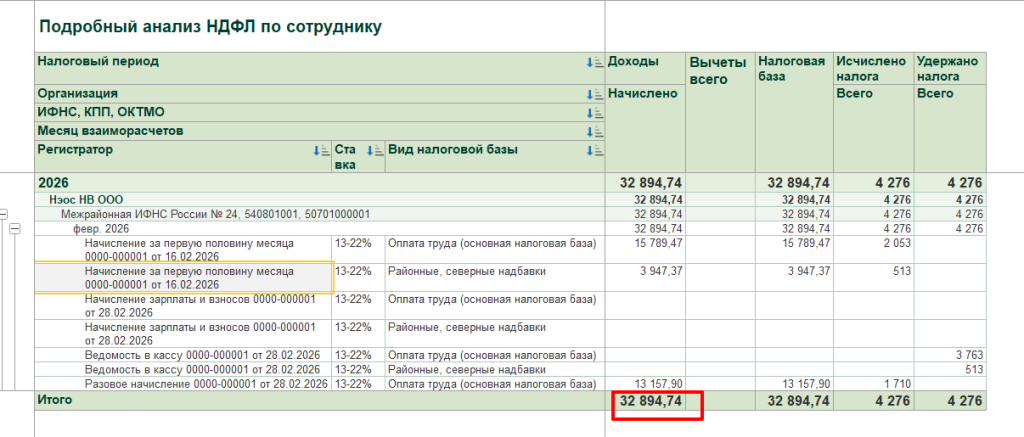The height and width of the screenshot is (437, 1024).
Task: Open Разовое начисление 0000-000001 document
Action: click(206, 384)
